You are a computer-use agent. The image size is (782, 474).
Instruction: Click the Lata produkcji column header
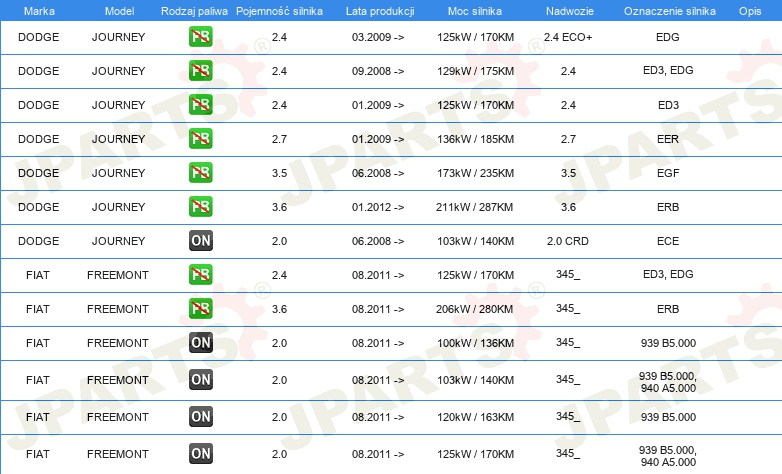click(x=380, y=11)
